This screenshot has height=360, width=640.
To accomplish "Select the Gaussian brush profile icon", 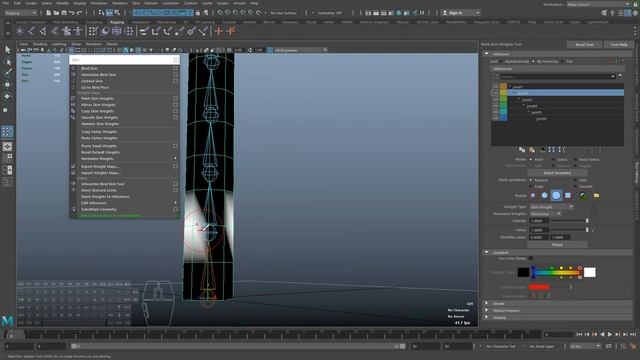I will tap(533, 196).
